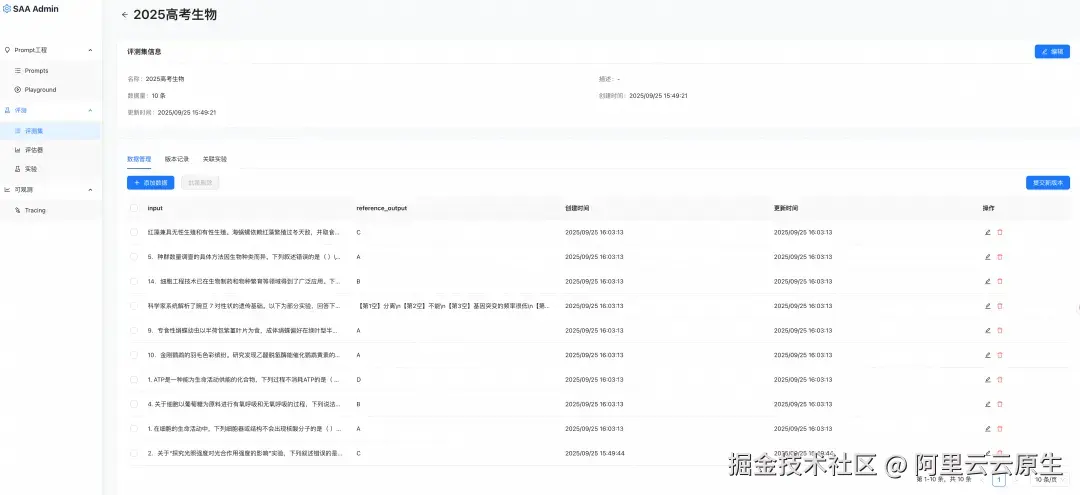The image size is (1080, 495).
Task: Collapse the 评测 sidebar group
Action: click(90, 110)
